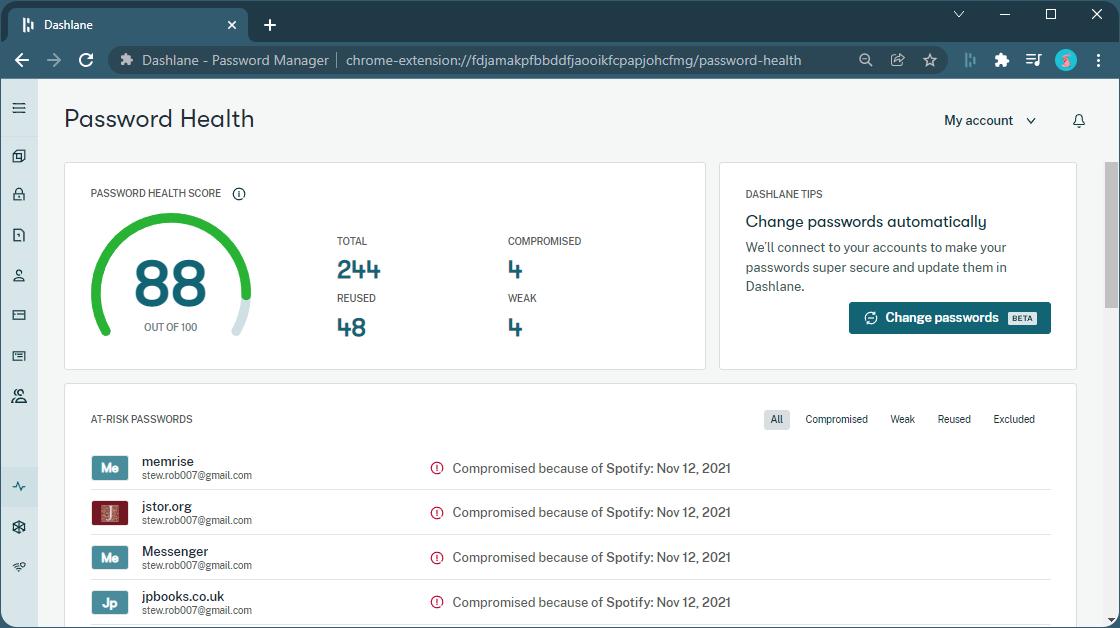Close the Dashlane browser tab

[231, 25]
